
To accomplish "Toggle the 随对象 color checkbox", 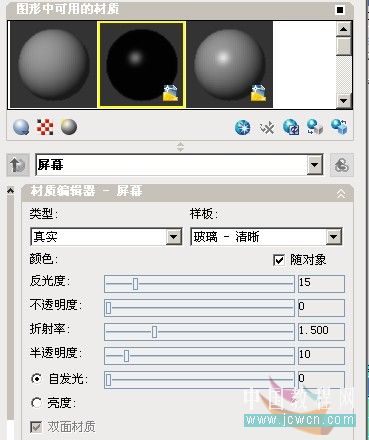I will point(279,260).
